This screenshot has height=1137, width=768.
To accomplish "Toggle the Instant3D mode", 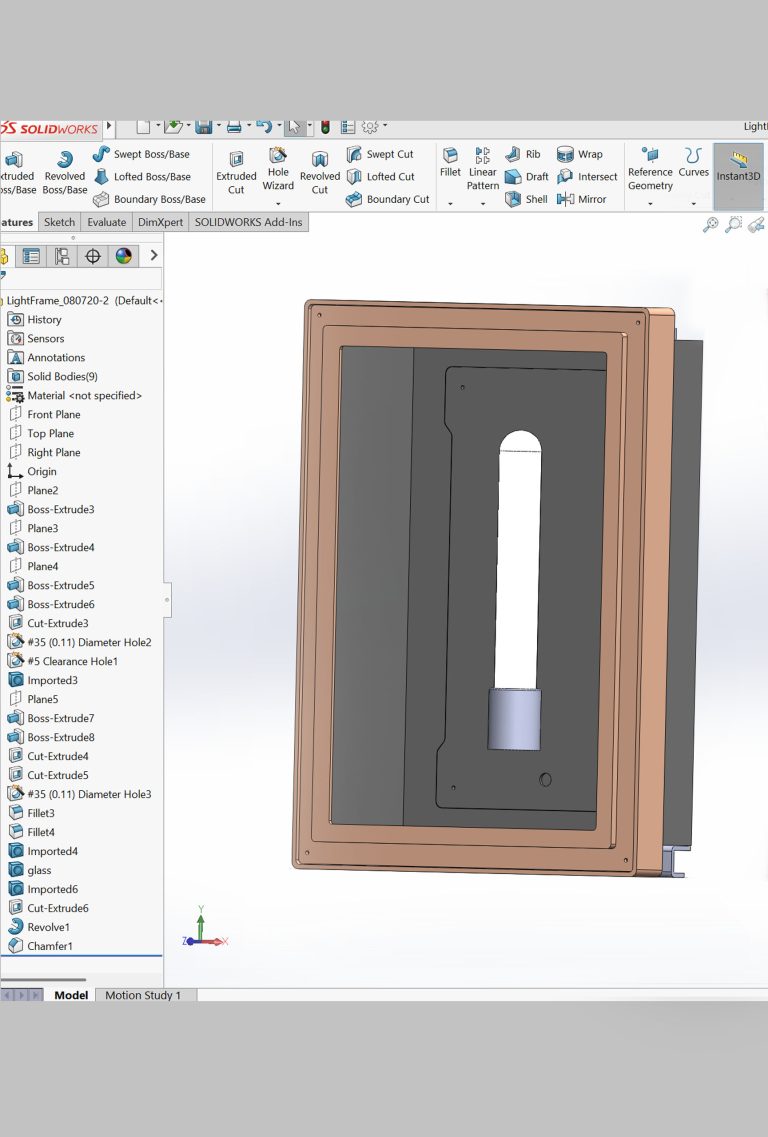I will tap(738, 166).
